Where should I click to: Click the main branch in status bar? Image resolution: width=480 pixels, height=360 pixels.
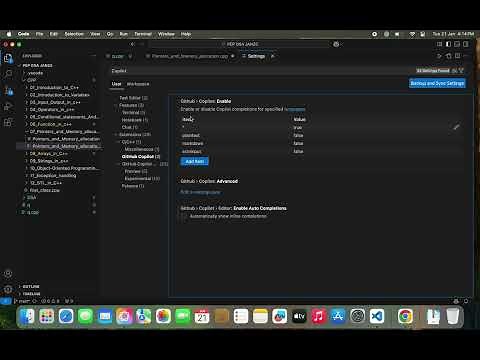tap(23, 301)
